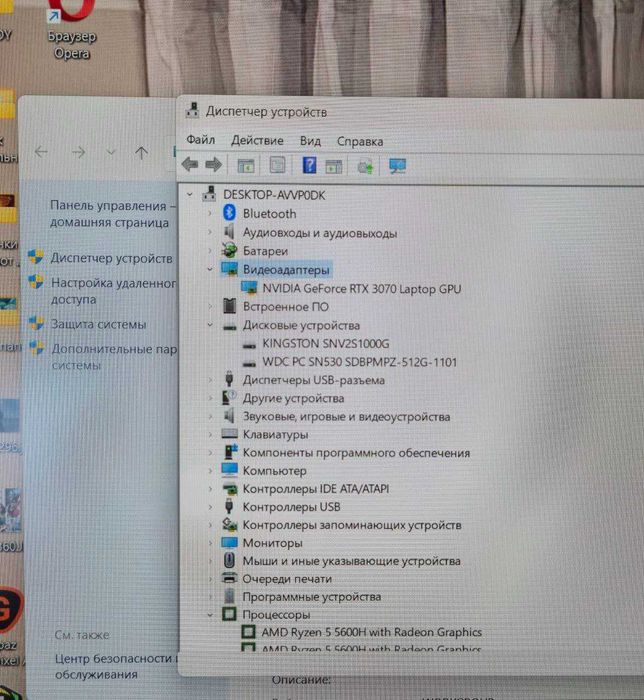The width and height of the screenshot is (644, 700).
Task: Select the Встроенное ПО category
Action: pos(286,307)
